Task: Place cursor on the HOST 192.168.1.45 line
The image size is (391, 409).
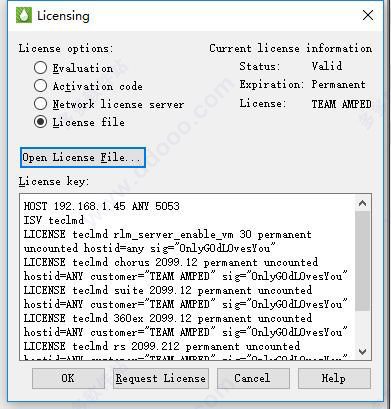Action: [x=102, y=206]
